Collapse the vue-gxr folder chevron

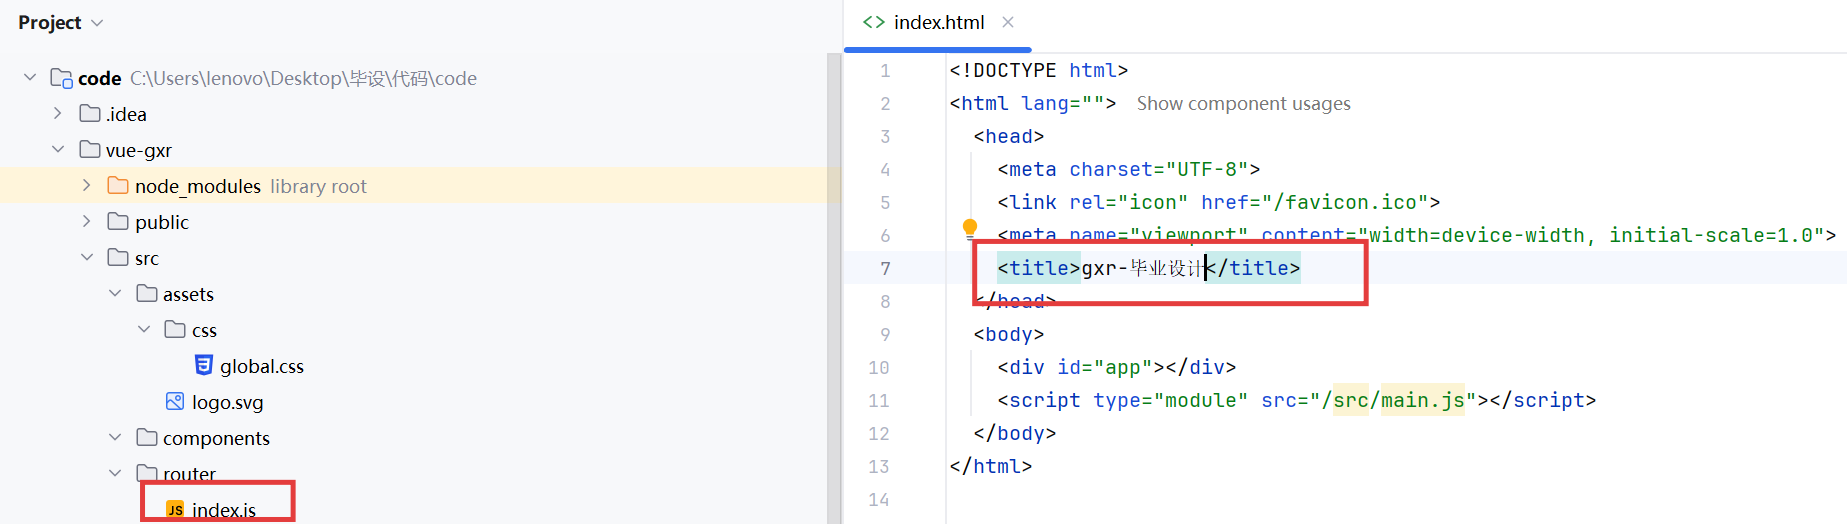point(58,149)
